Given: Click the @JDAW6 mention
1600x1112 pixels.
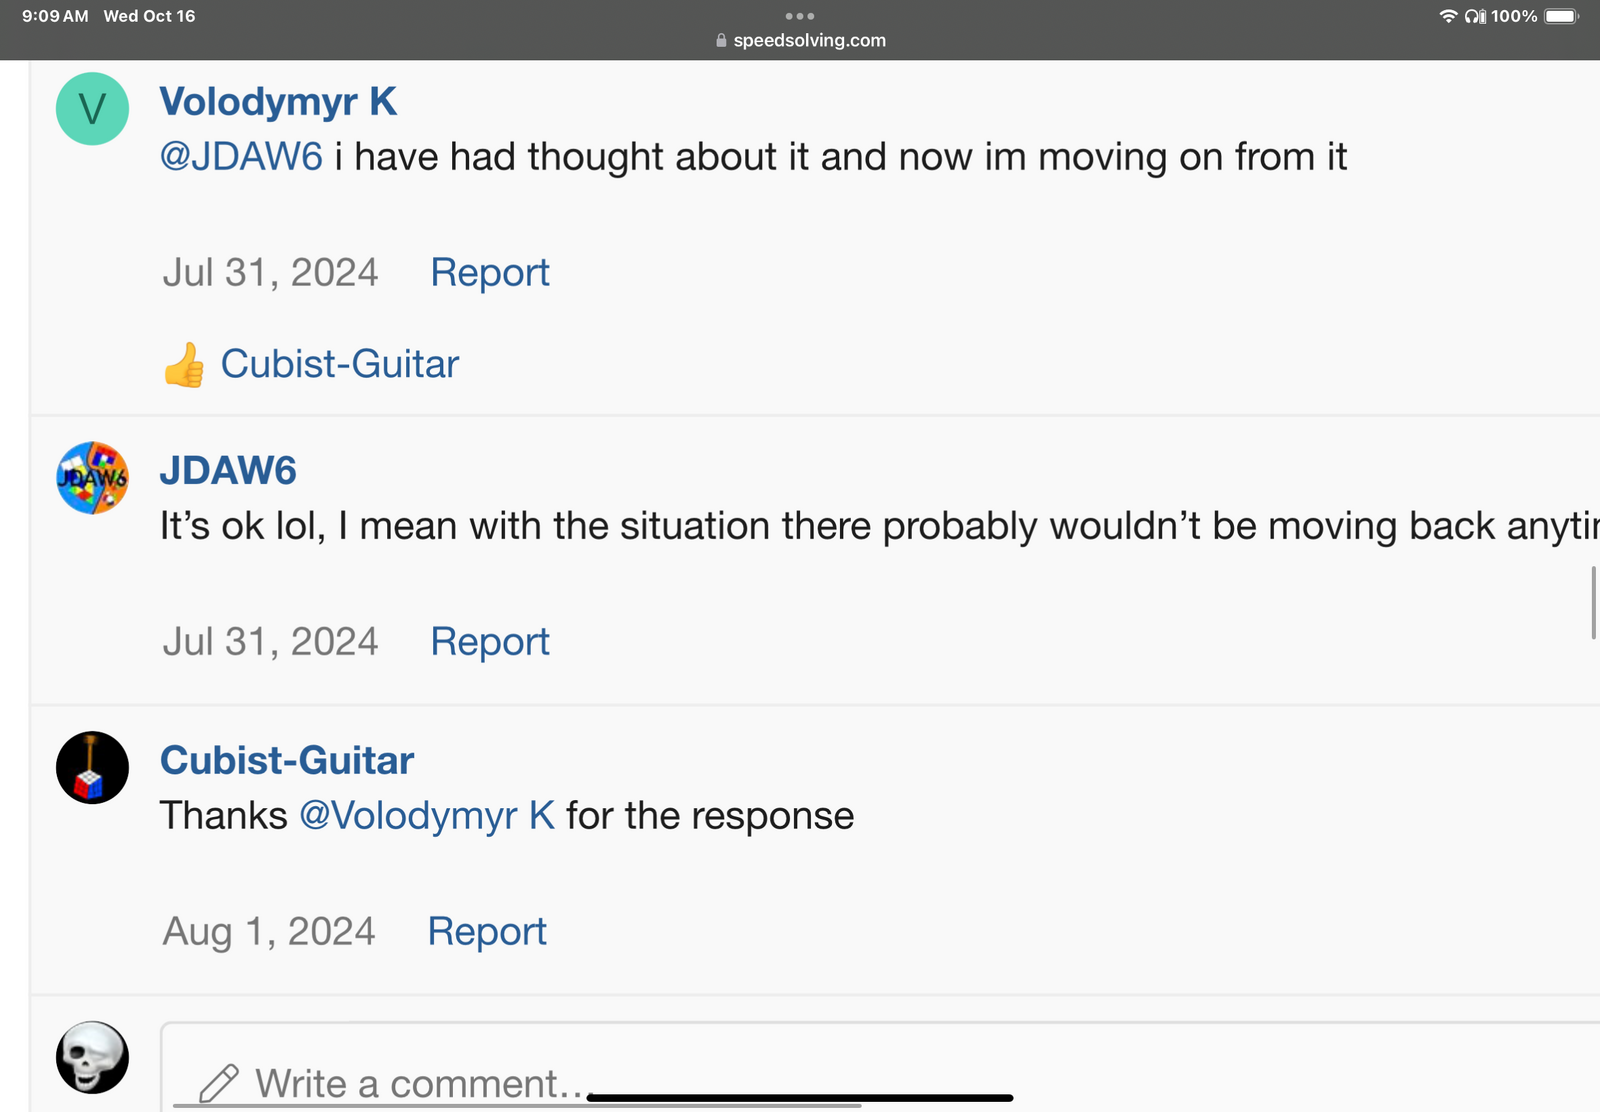Looking at the screenshot, I should [x=241, y=157].
